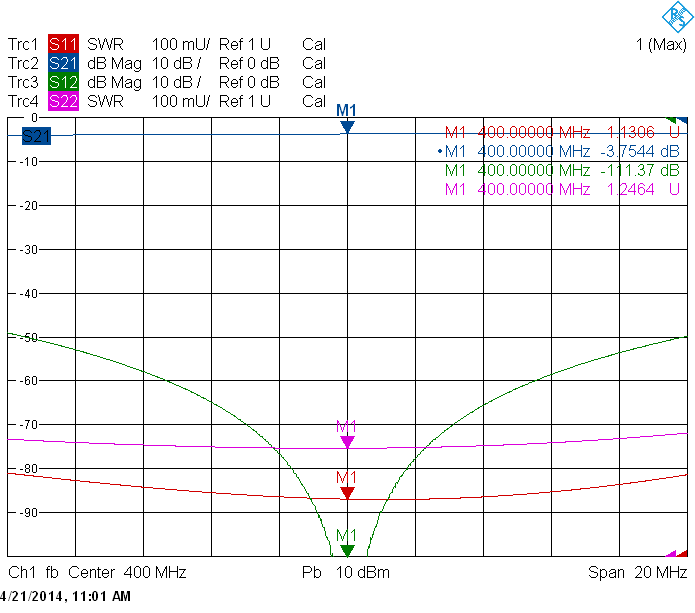Click the magenta M1 marker on S22 trace
The image size is (695, 613).
coord(347,441)
